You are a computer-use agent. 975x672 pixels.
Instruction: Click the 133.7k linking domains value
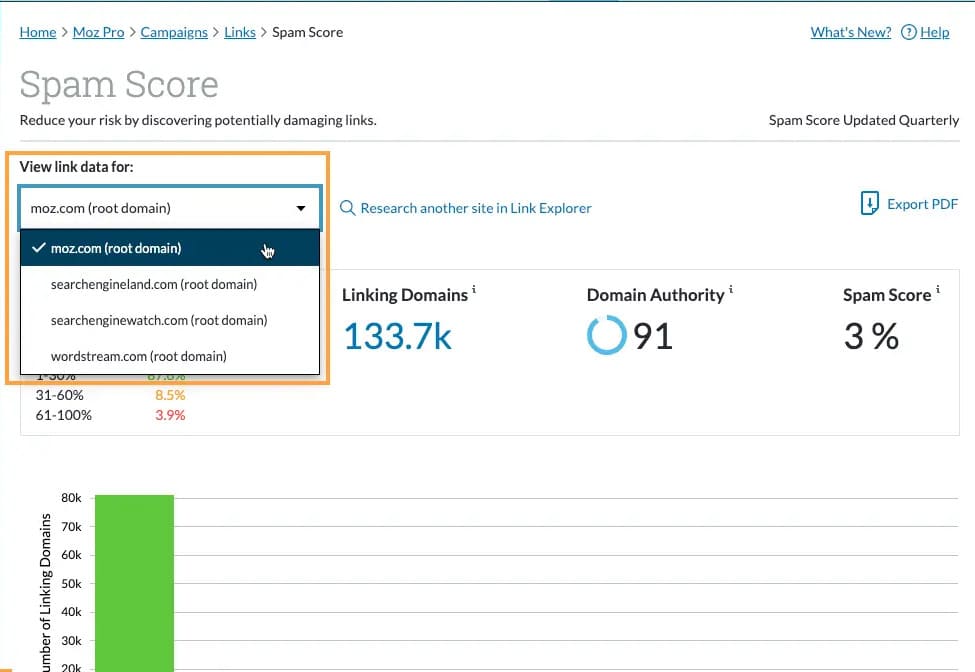click(397, 336)
